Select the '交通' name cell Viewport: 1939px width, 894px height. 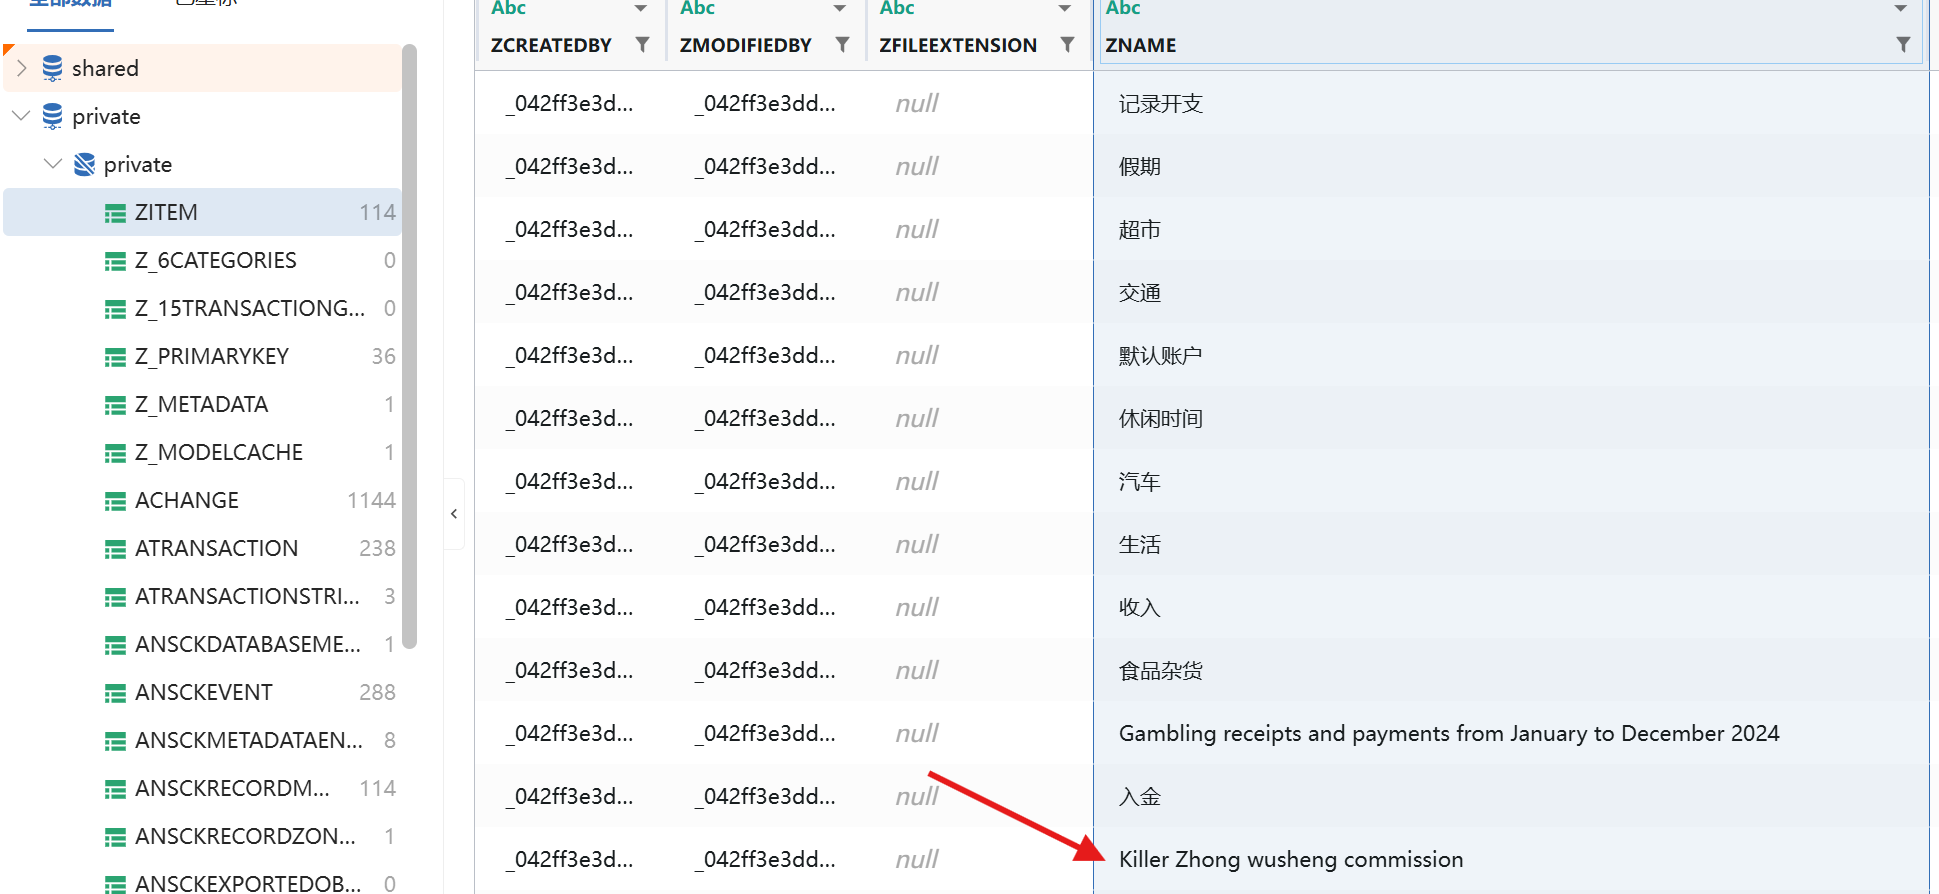click(x=1511, y=292)
